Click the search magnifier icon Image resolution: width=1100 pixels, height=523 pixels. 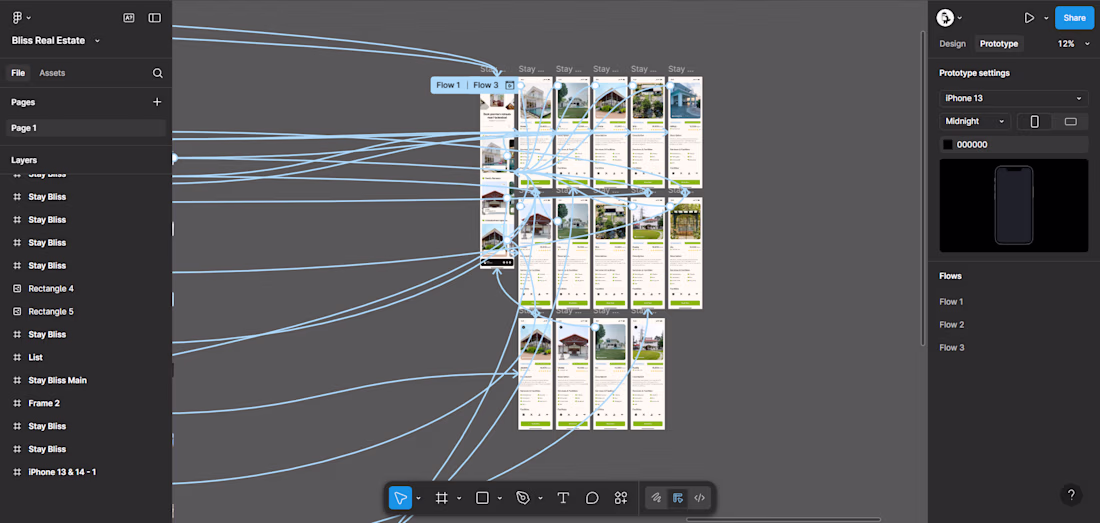[x=158, y=73]
